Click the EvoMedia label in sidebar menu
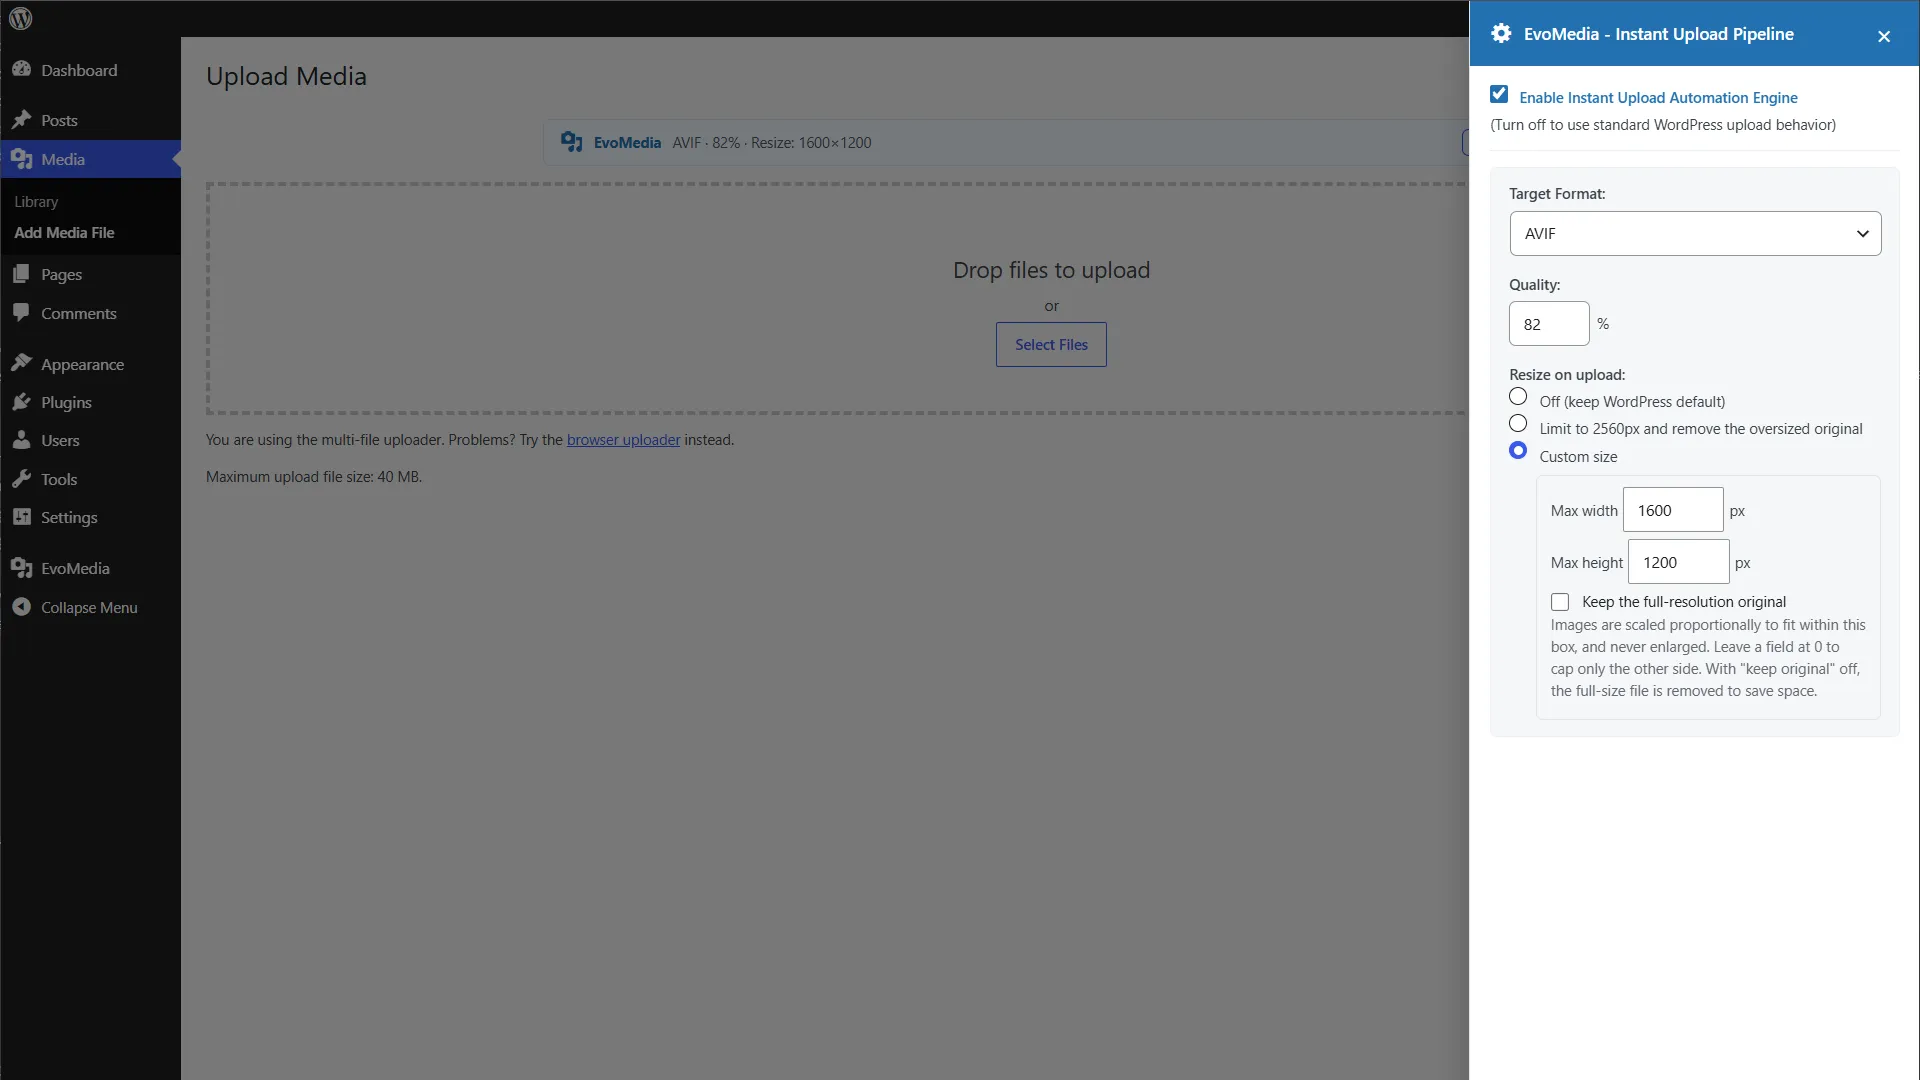This screenshot has width=1920, height=1080. point(75,568)
